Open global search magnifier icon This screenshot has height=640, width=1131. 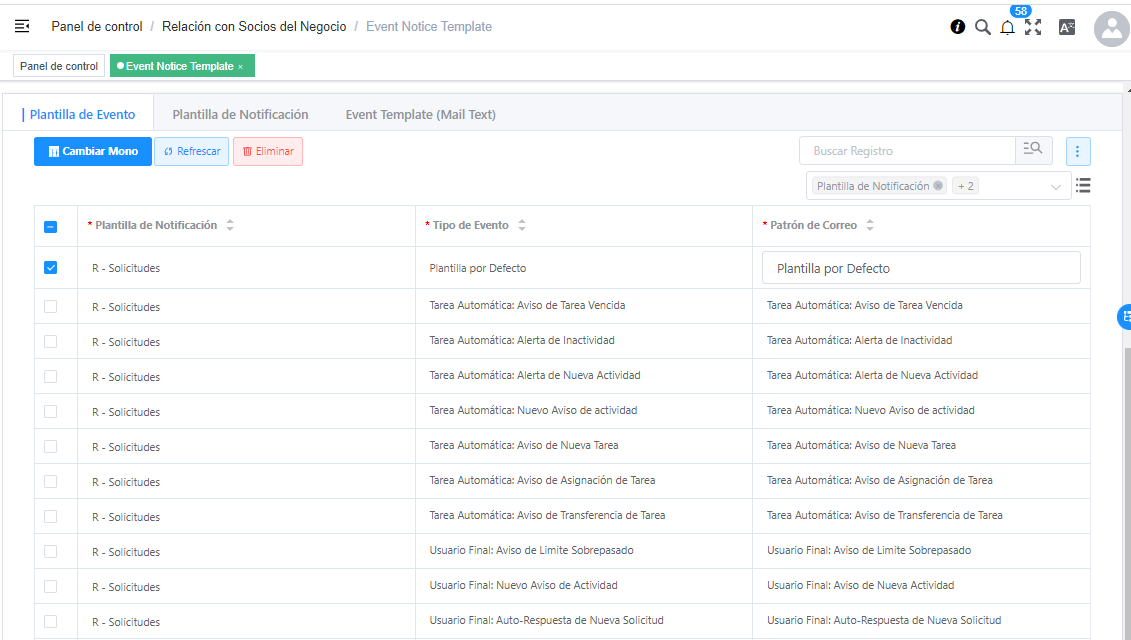coord(983,27)
